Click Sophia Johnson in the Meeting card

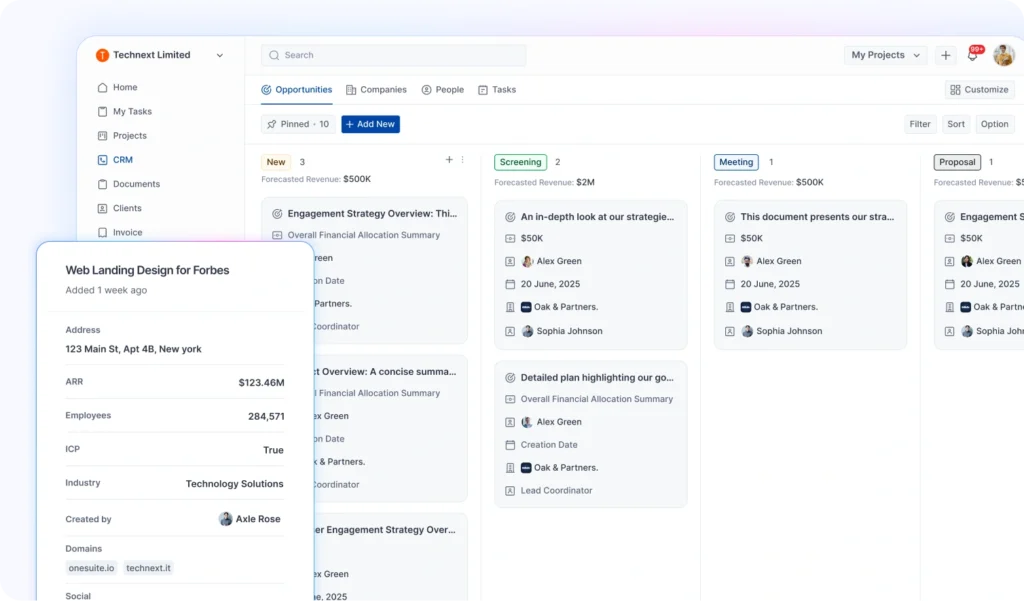coord(789,331)
